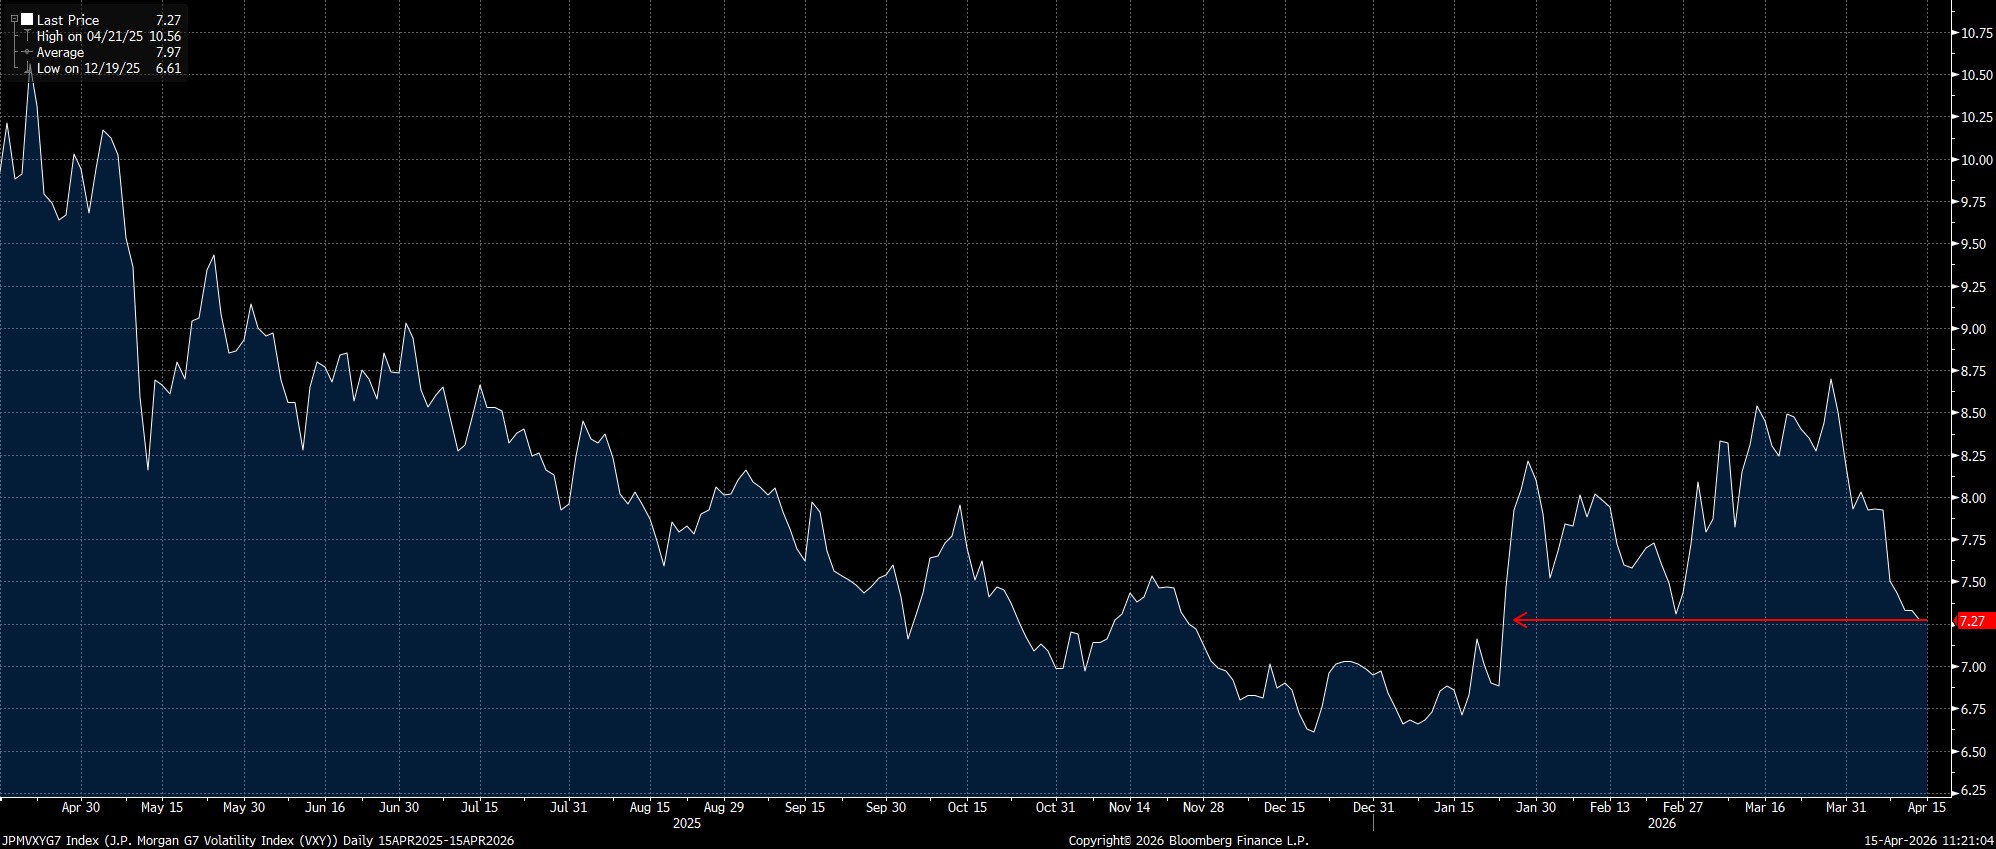Image resolution: width=1996 pixels, height=849 pixels.
Task: Click the Average line icon in legend
Action: [27, 52]
